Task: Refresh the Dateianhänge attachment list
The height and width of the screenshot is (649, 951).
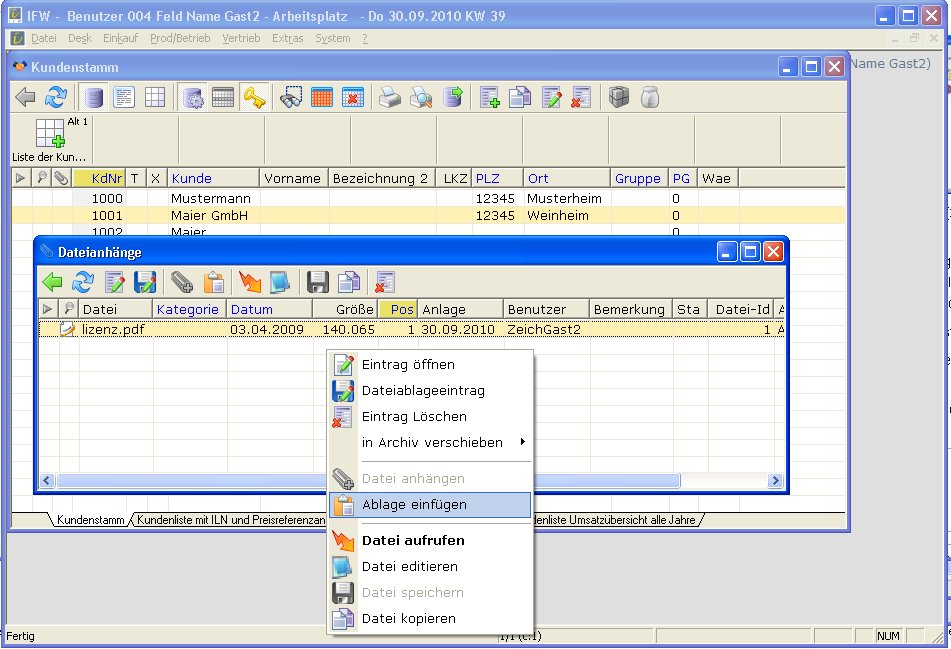Action: pos(83,282)
